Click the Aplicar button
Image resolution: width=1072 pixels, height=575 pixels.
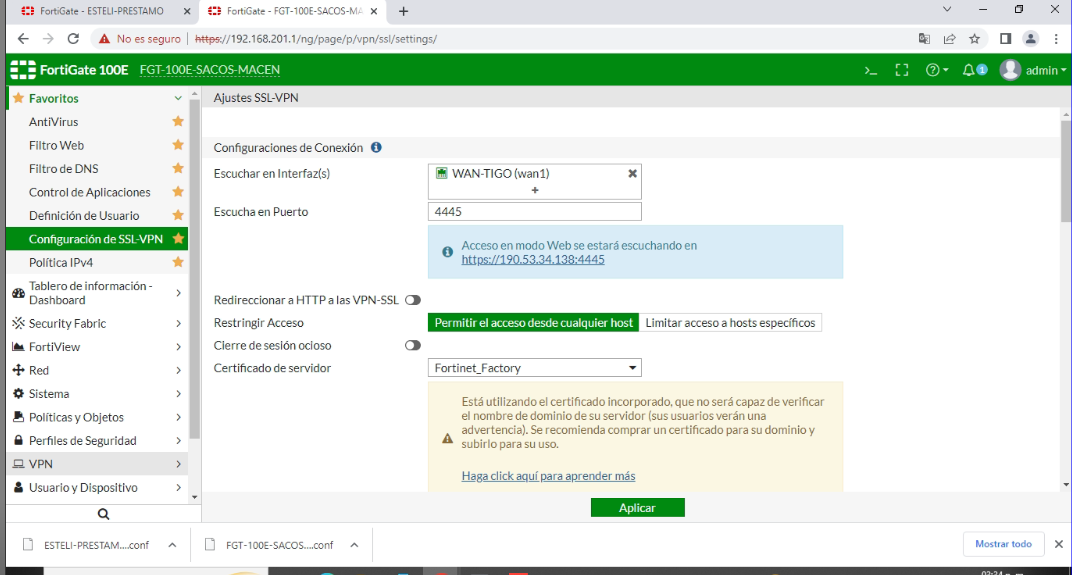pyautogui.click(x=637, y=508)
